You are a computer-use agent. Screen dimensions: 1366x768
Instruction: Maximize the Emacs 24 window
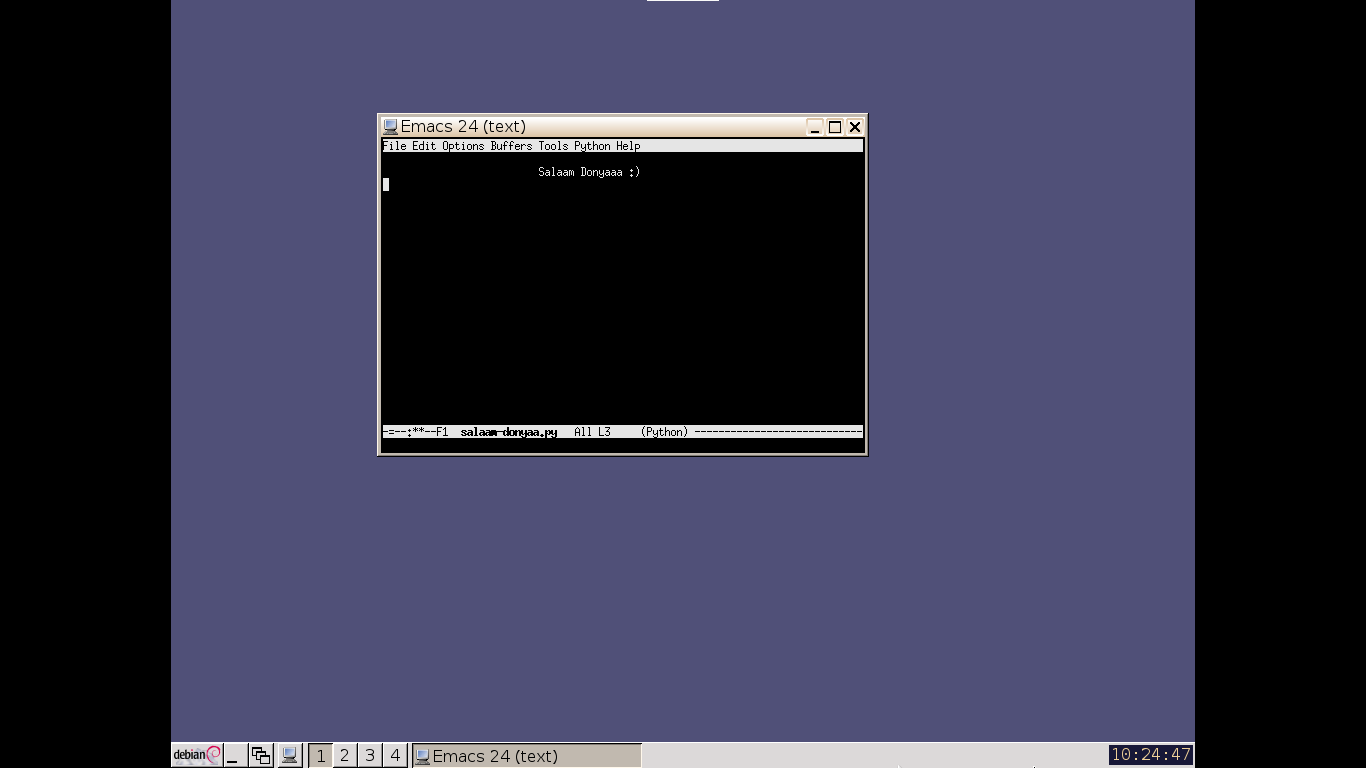click(x=835, y=127)
